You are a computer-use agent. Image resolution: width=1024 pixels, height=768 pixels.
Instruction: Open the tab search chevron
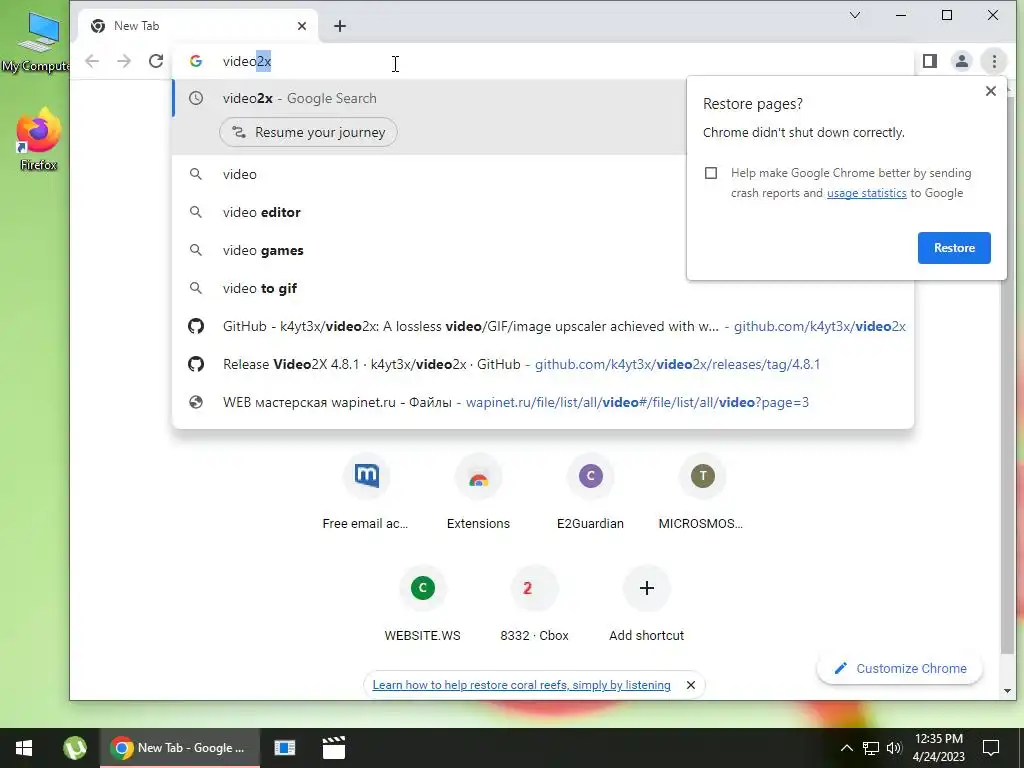855,15
